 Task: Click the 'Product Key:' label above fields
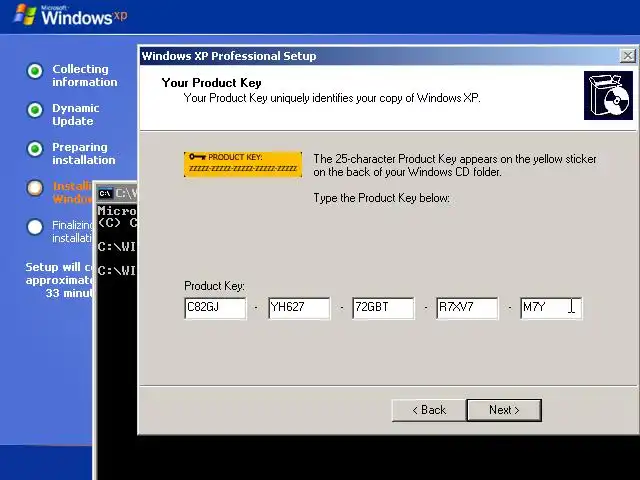pos(214,286)
